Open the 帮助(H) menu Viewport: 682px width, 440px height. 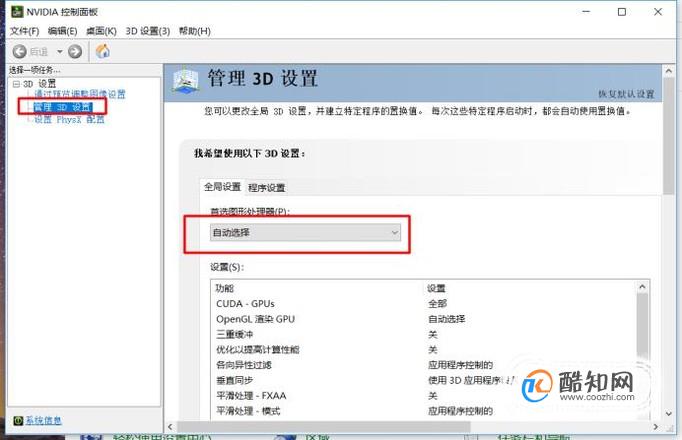point(194,31)
